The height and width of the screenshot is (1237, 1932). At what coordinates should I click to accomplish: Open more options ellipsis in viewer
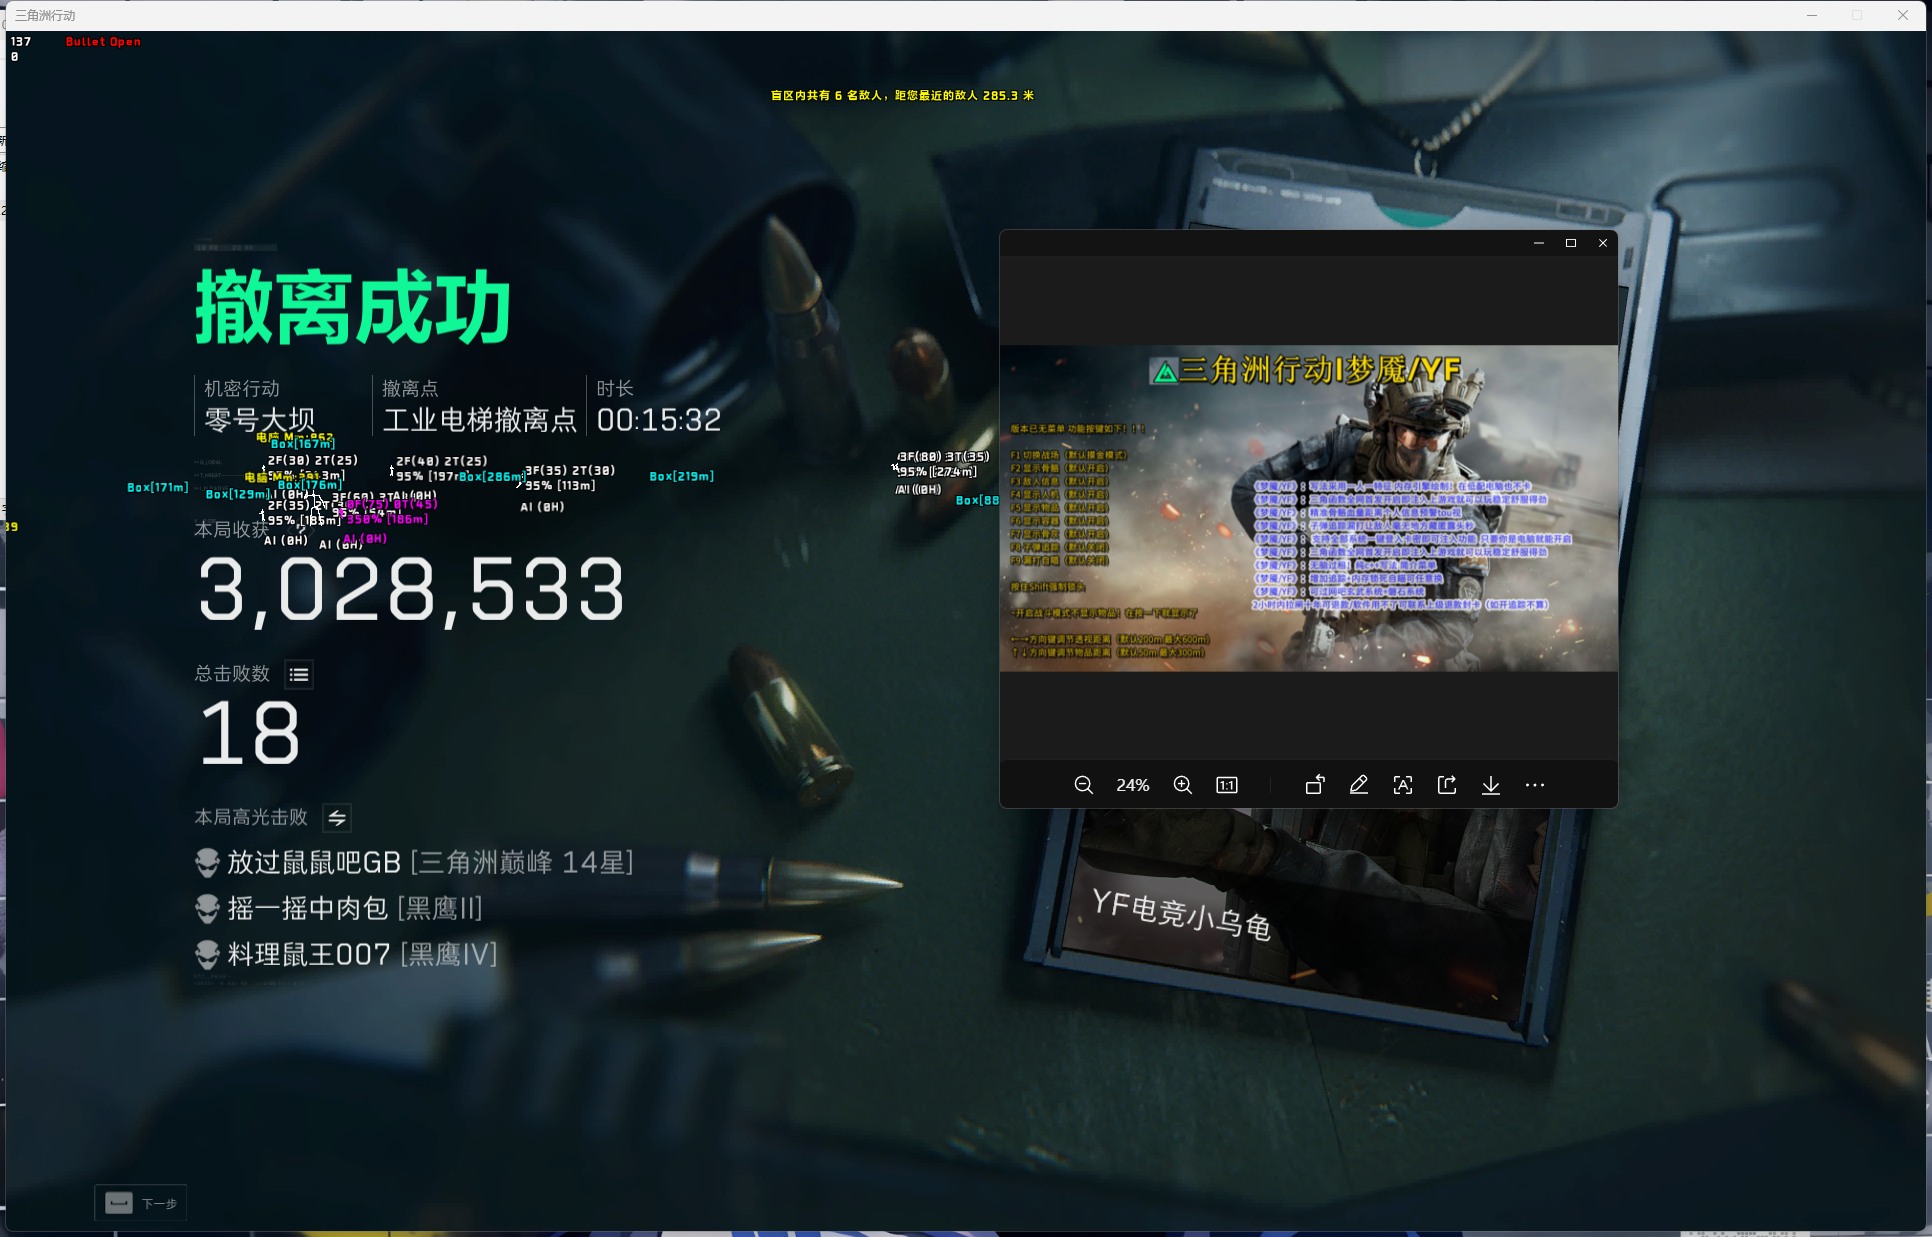click(x=1535, y=785)
